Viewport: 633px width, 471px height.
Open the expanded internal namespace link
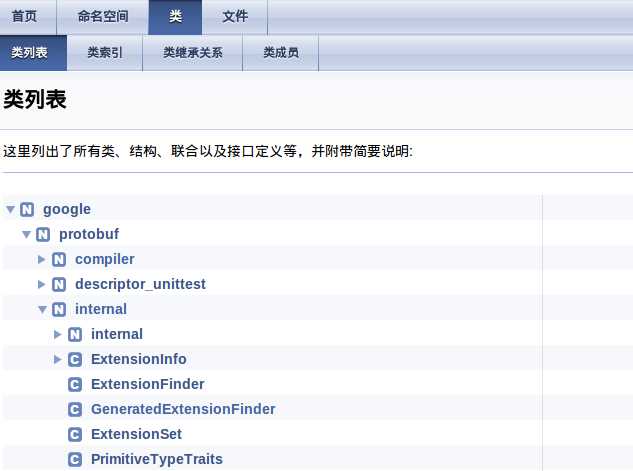point(101,310)
